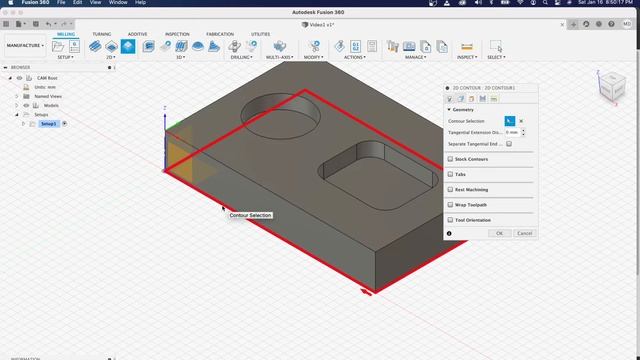The image size is (640, 360).
Task: Select the 3D Pocket Clearing icon
Action: [165, 46]
